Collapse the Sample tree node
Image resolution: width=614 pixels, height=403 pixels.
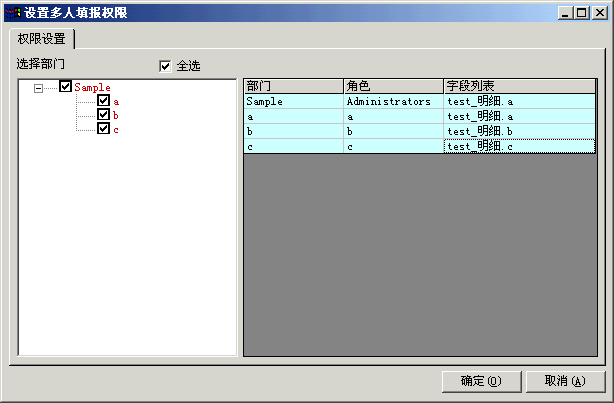[x=38, y=88]
